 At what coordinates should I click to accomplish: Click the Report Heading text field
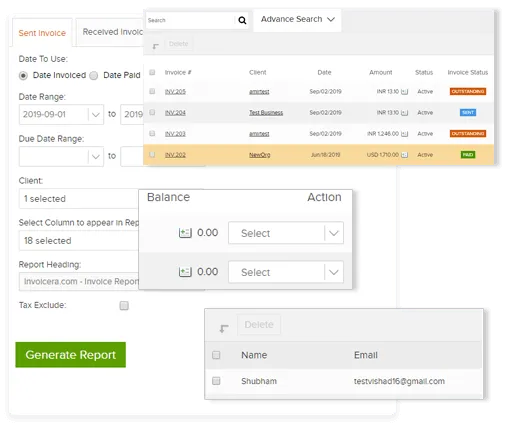[x=79, y=282]
